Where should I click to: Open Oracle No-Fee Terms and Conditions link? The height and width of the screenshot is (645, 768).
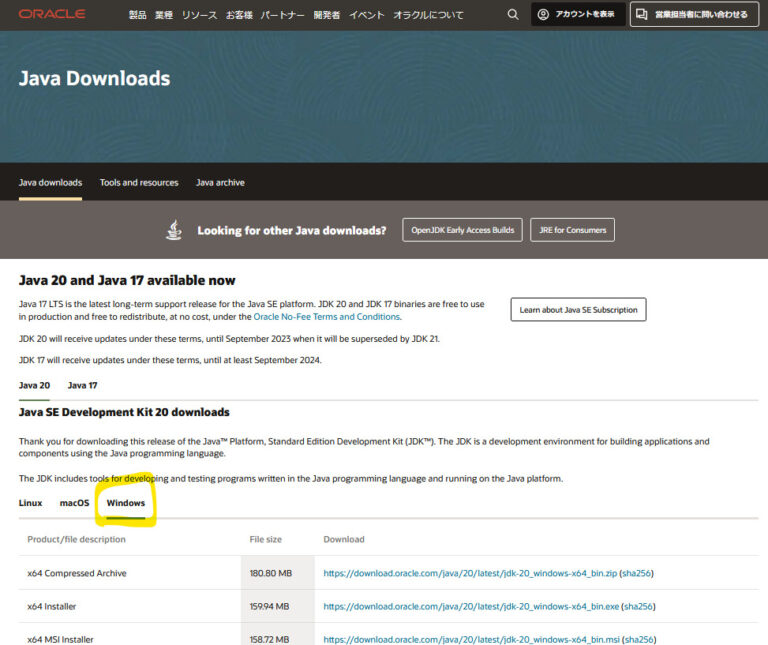[326, 317]
